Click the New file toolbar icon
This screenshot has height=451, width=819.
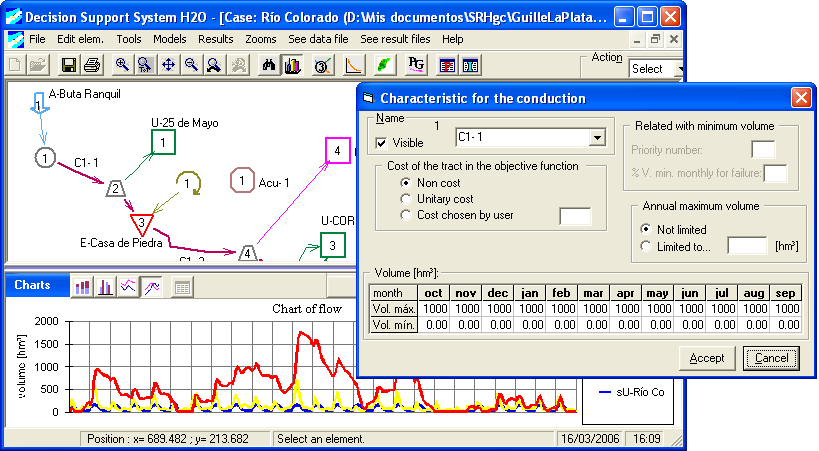click(15, 65)
